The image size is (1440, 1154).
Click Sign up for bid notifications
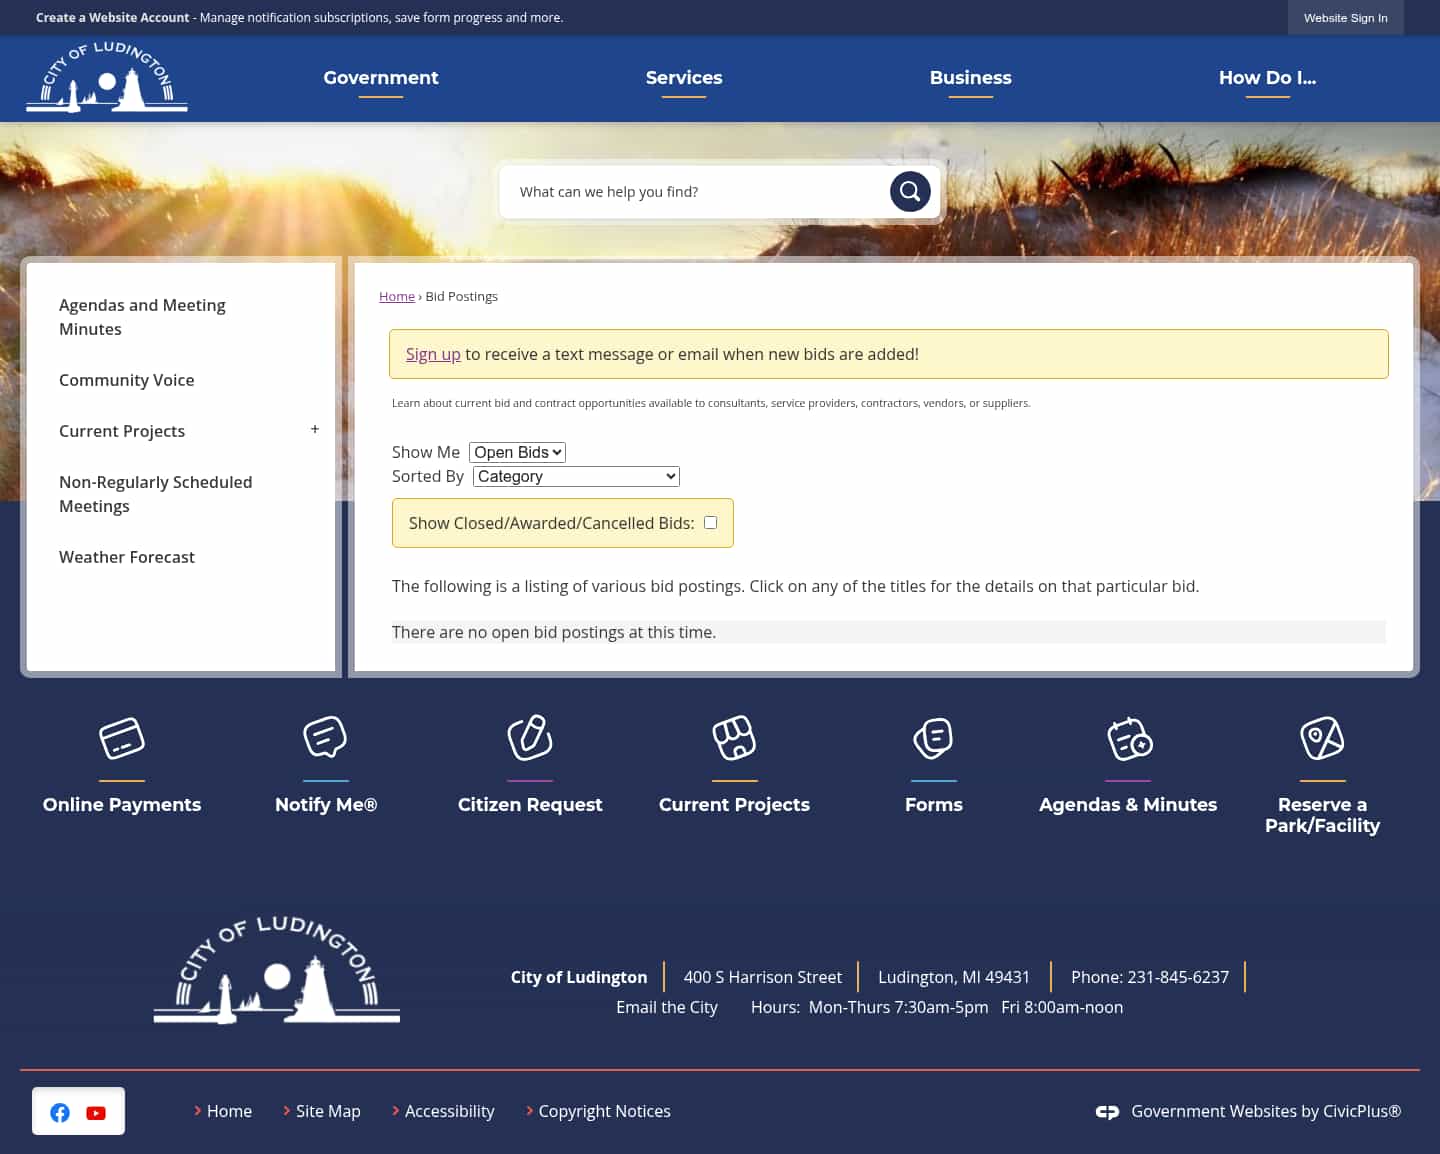coord(433,354)
